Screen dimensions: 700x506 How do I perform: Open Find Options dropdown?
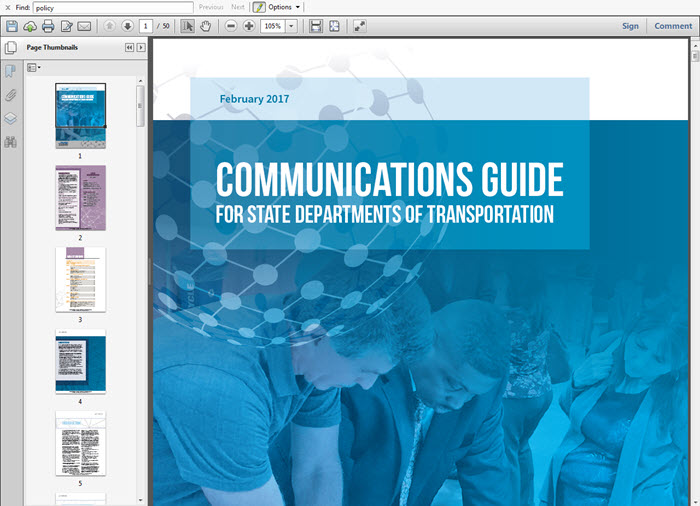[284, 7]
